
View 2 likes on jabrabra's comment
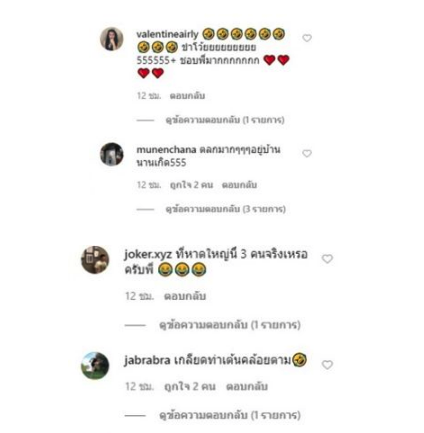[x=190, y=387]
